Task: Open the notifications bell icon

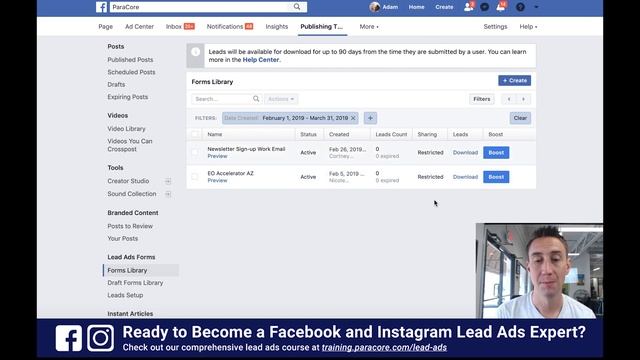Action: [x=501, y=7]
